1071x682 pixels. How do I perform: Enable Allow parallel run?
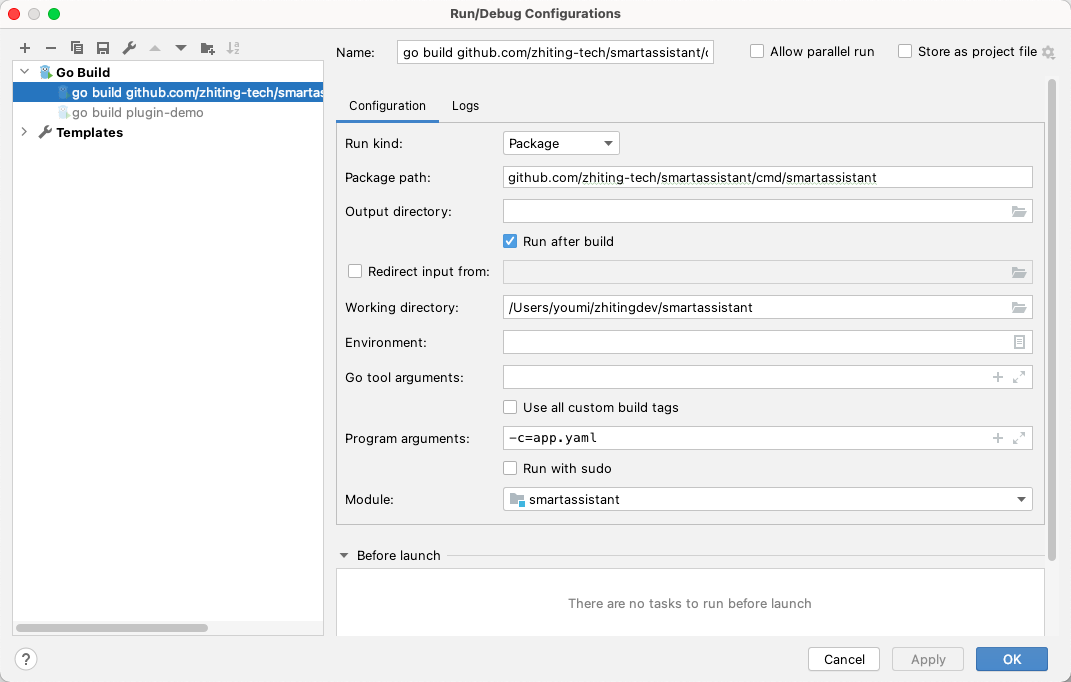point(757,51)
